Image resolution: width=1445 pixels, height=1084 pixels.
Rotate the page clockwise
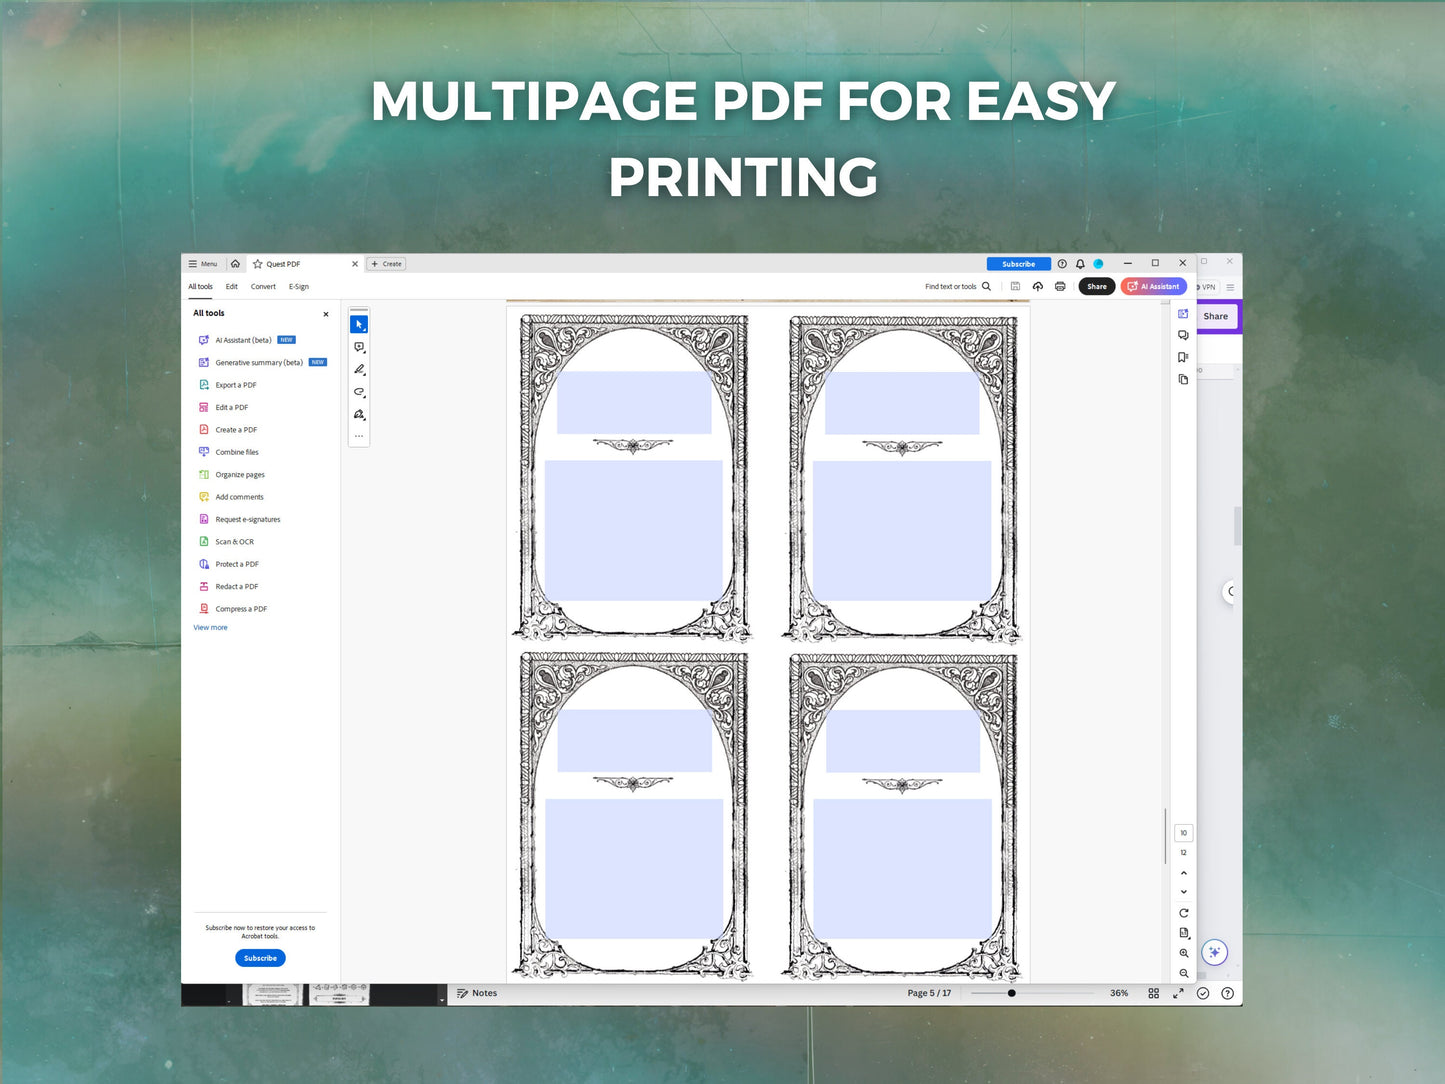[x=1184, y=913]
